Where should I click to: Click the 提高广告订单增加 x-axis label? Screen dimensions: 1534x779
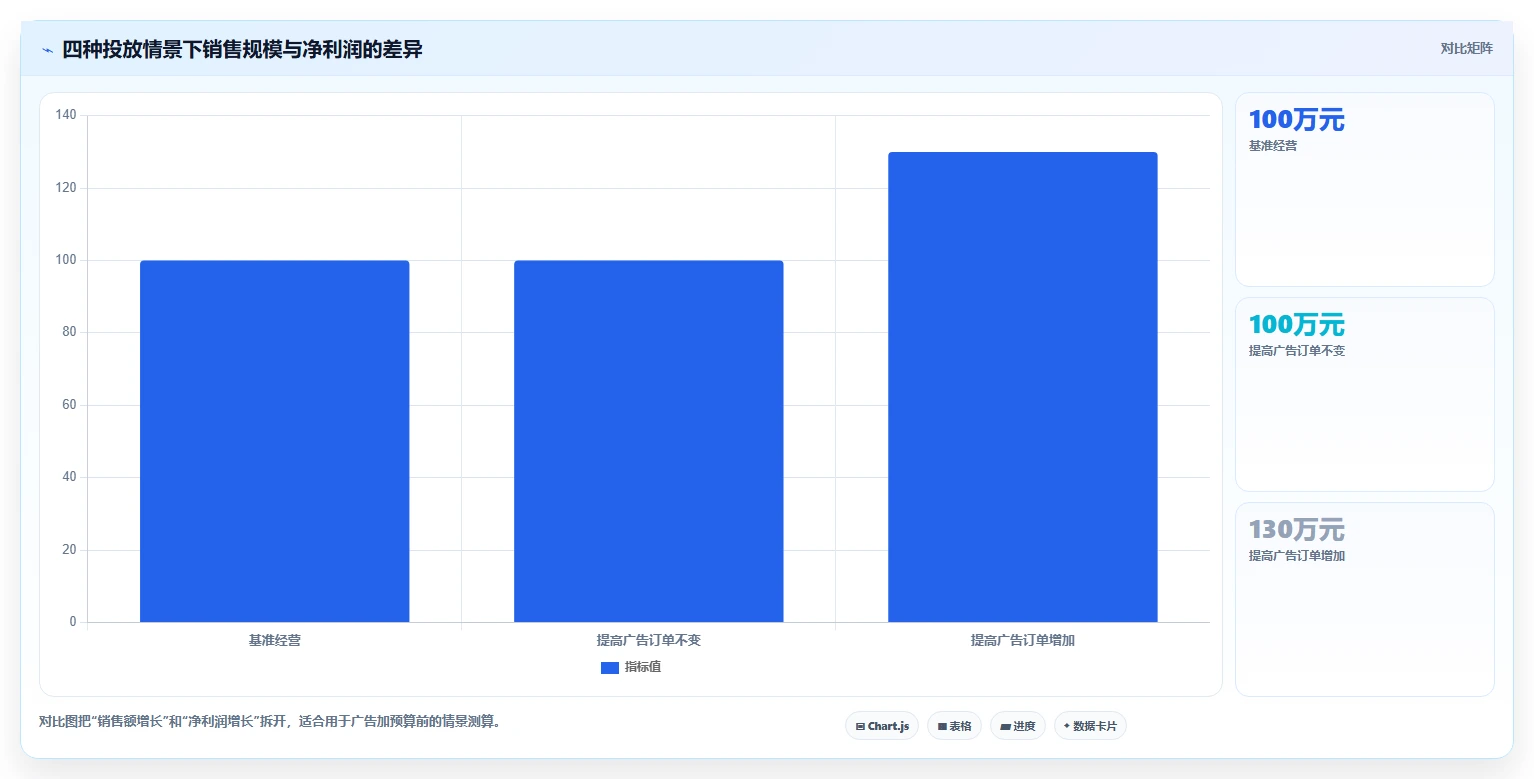click(x=1022, y=640)
